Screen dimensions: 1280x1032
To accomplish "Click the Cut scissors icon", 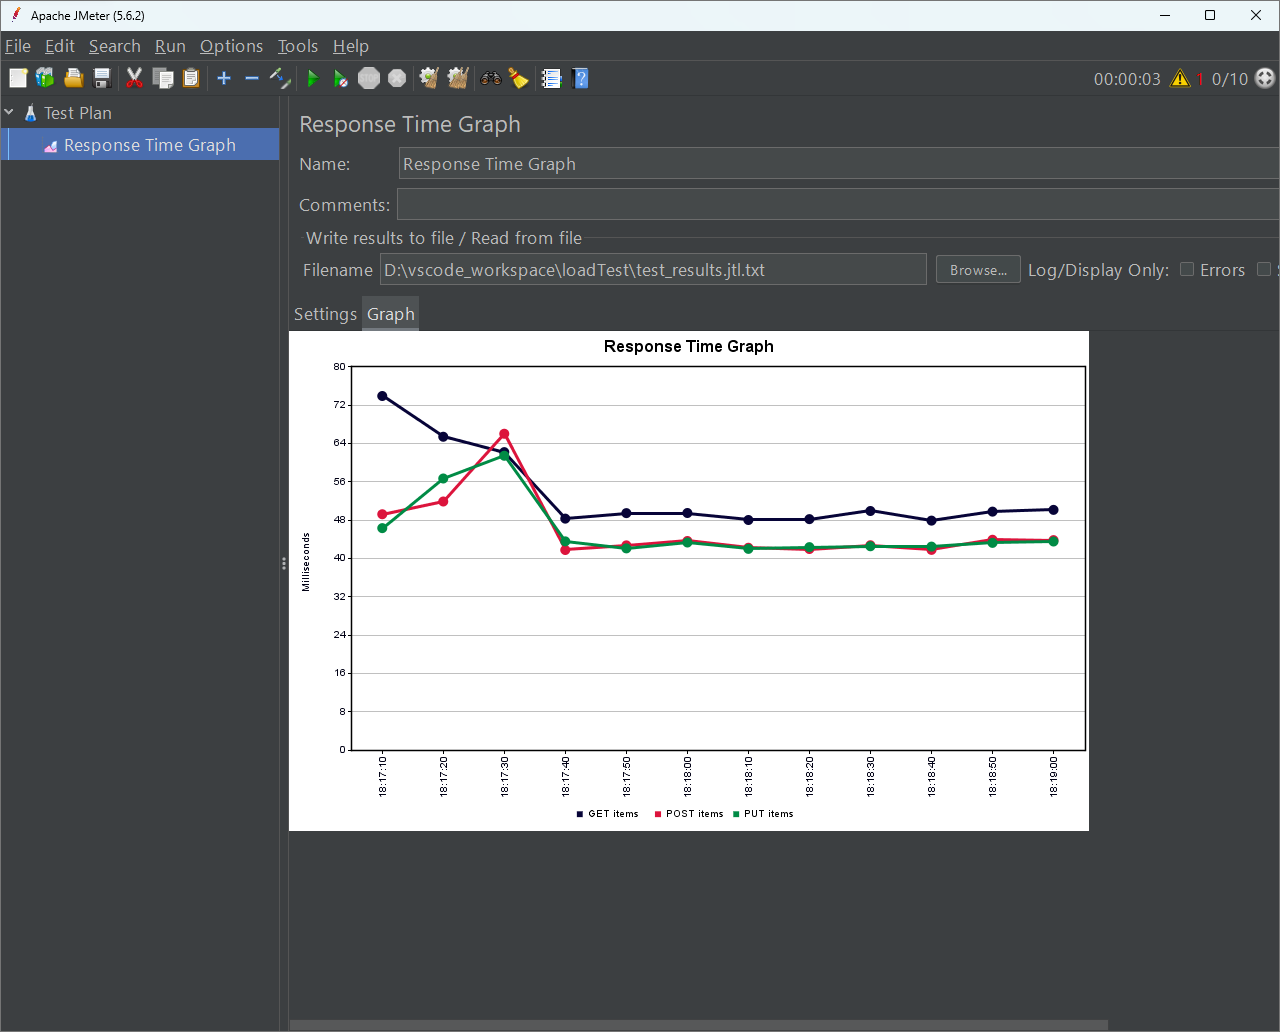I will (134, 78).
